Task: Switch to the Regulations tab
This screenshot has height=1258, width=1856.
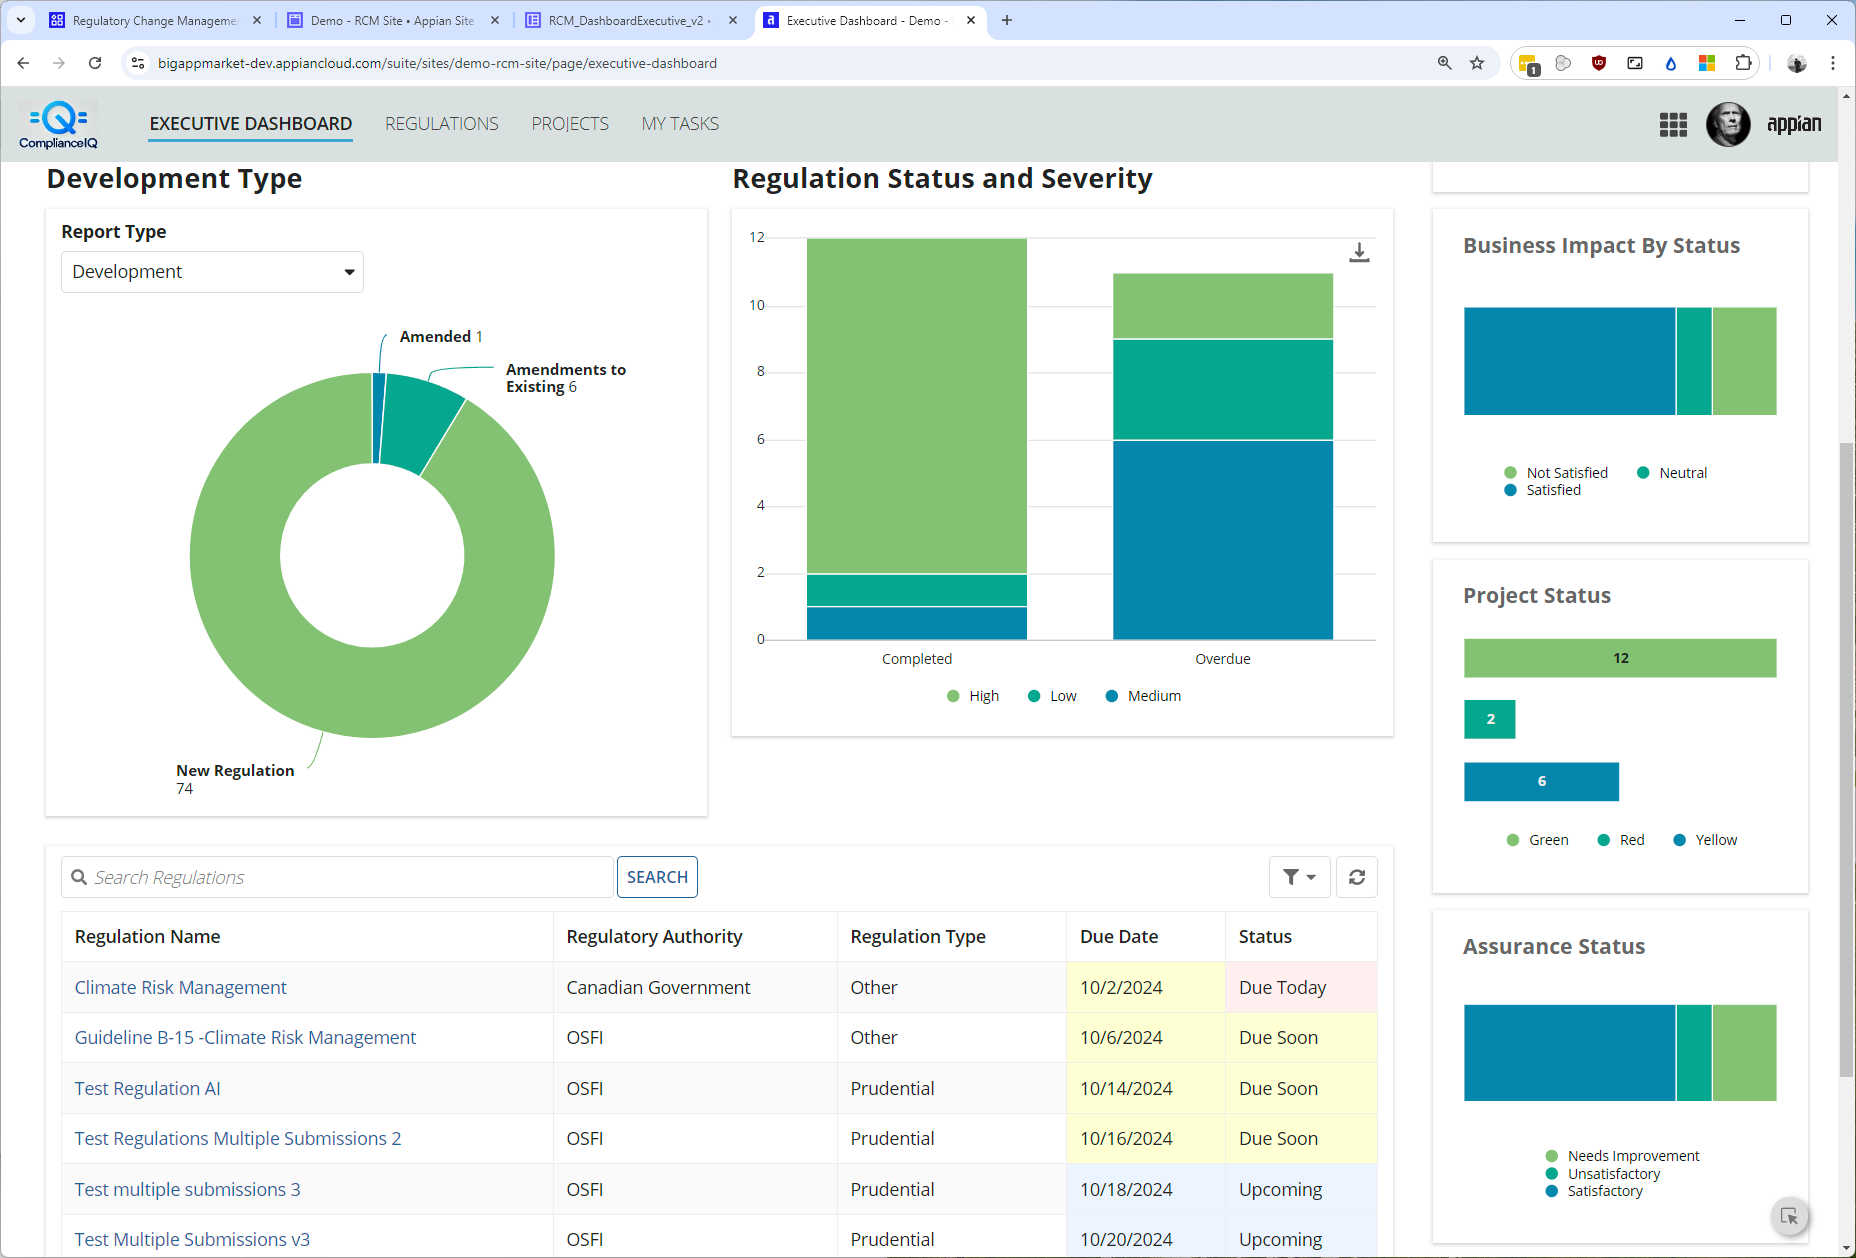Action: coord(442,124)
